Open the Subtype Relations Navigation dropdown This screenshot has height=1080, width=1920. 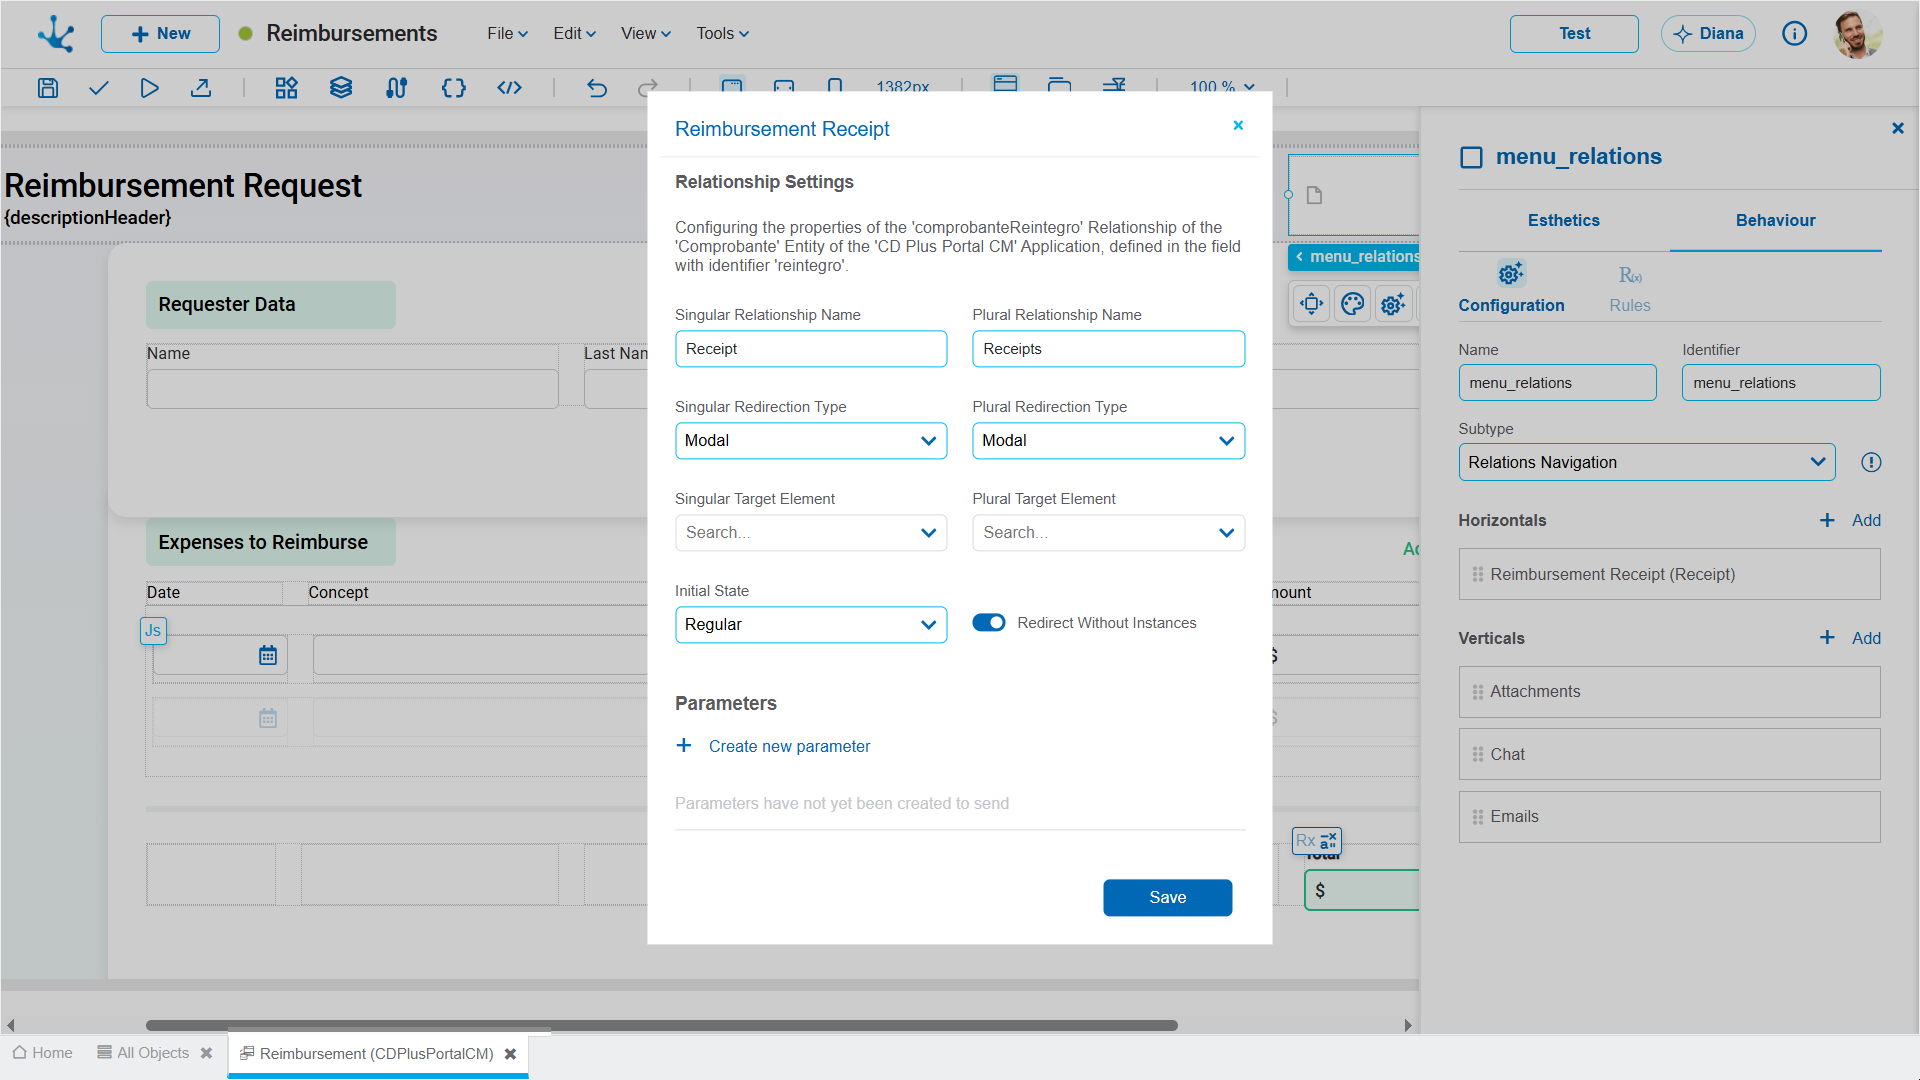click(1646, 462)
